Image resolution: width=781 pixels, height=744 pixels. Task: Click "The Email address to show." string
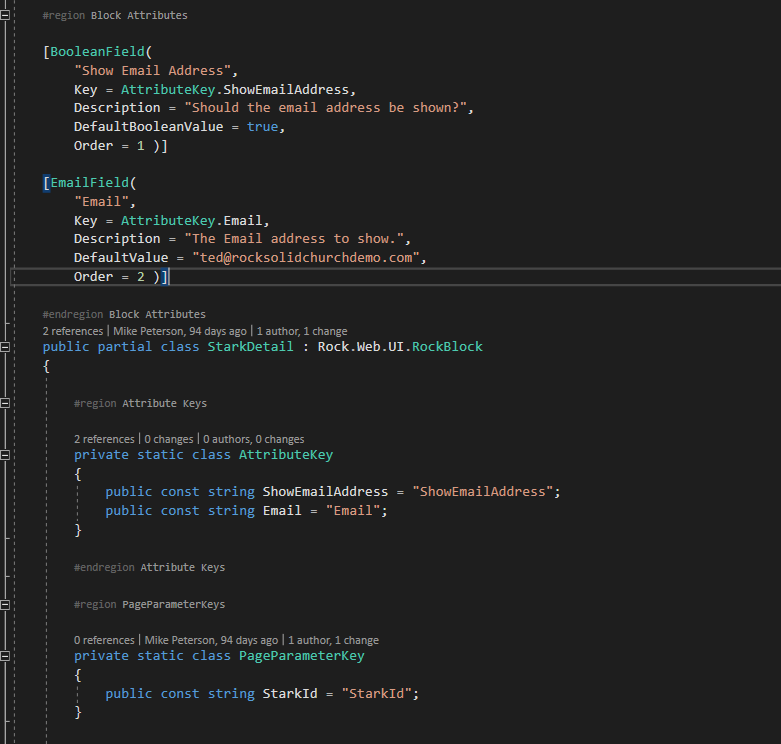click(294, 239)
